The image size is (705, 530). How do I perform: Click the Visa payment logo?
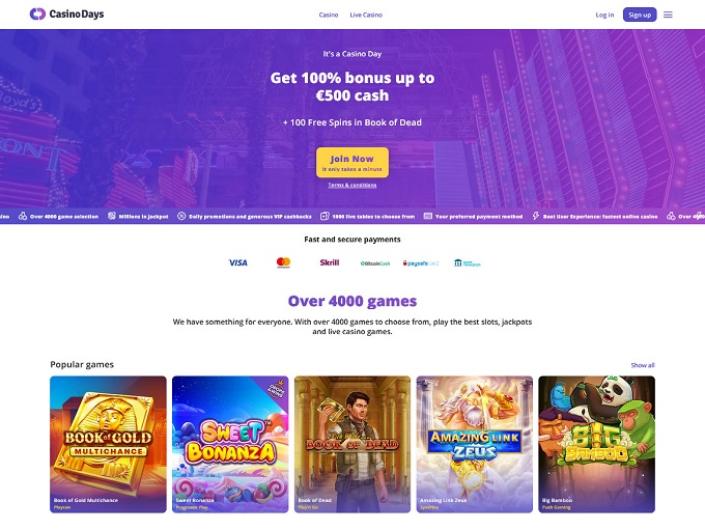coord(238,263)
